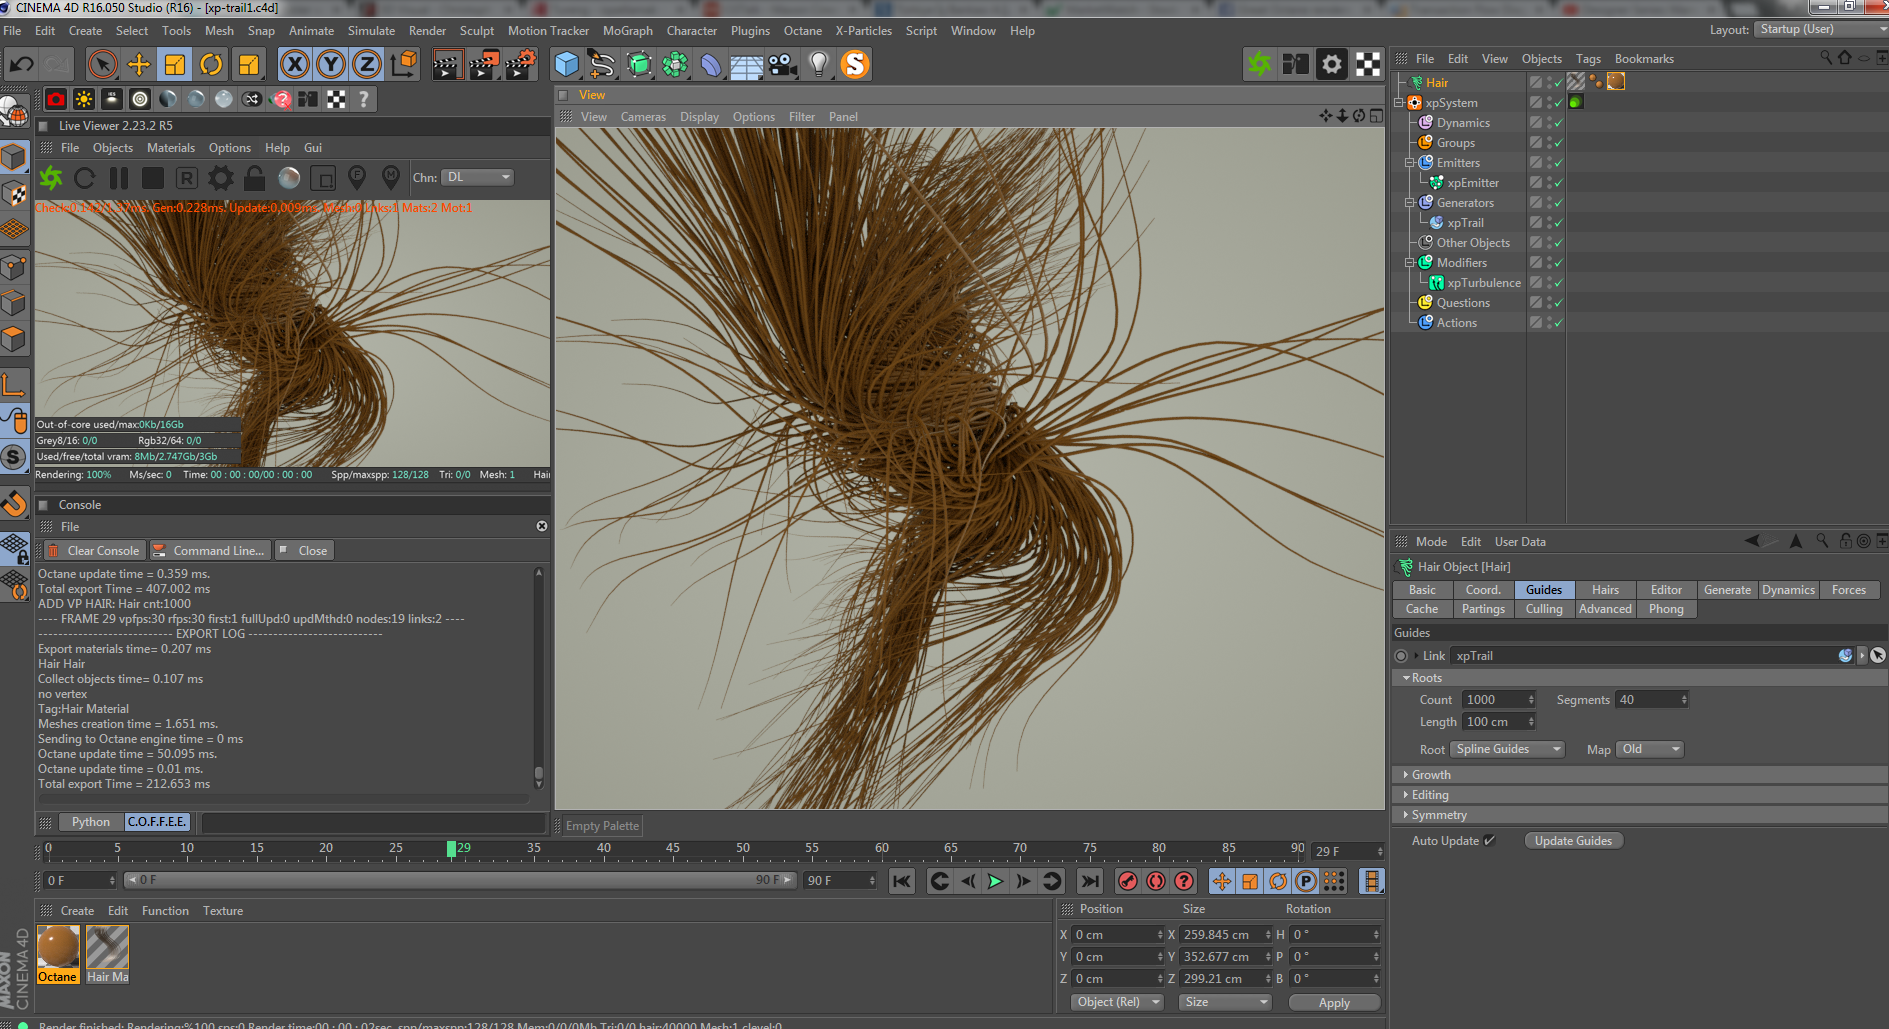Toggle the X-axis lock icon
This screenshot has height=1029, width=1889.
click(294, 65)
